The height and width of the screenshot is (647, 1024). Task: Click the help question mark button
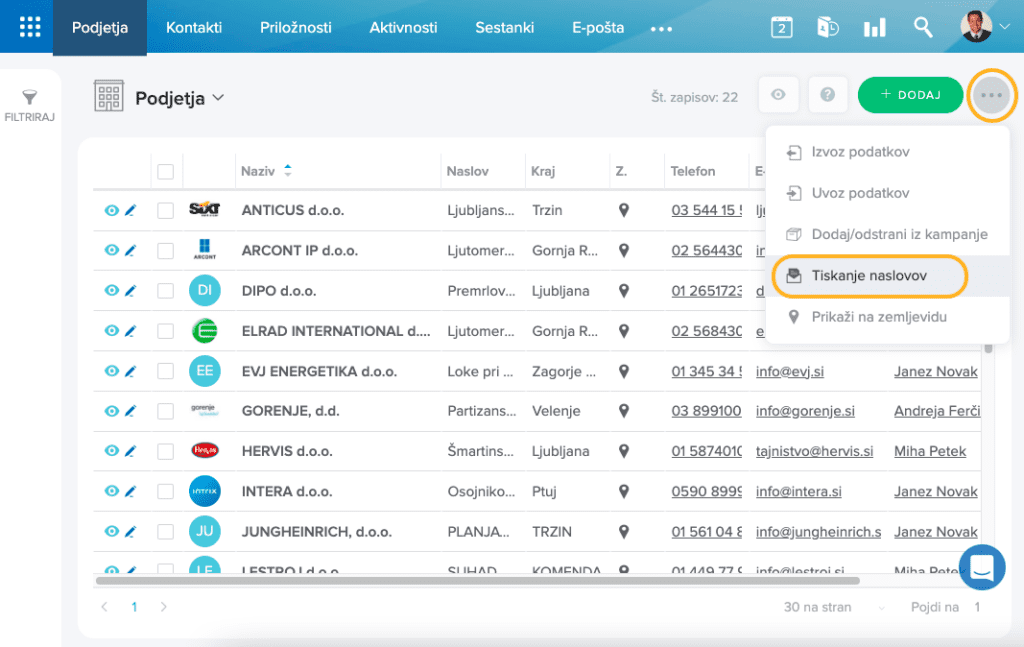click(827, 95)
